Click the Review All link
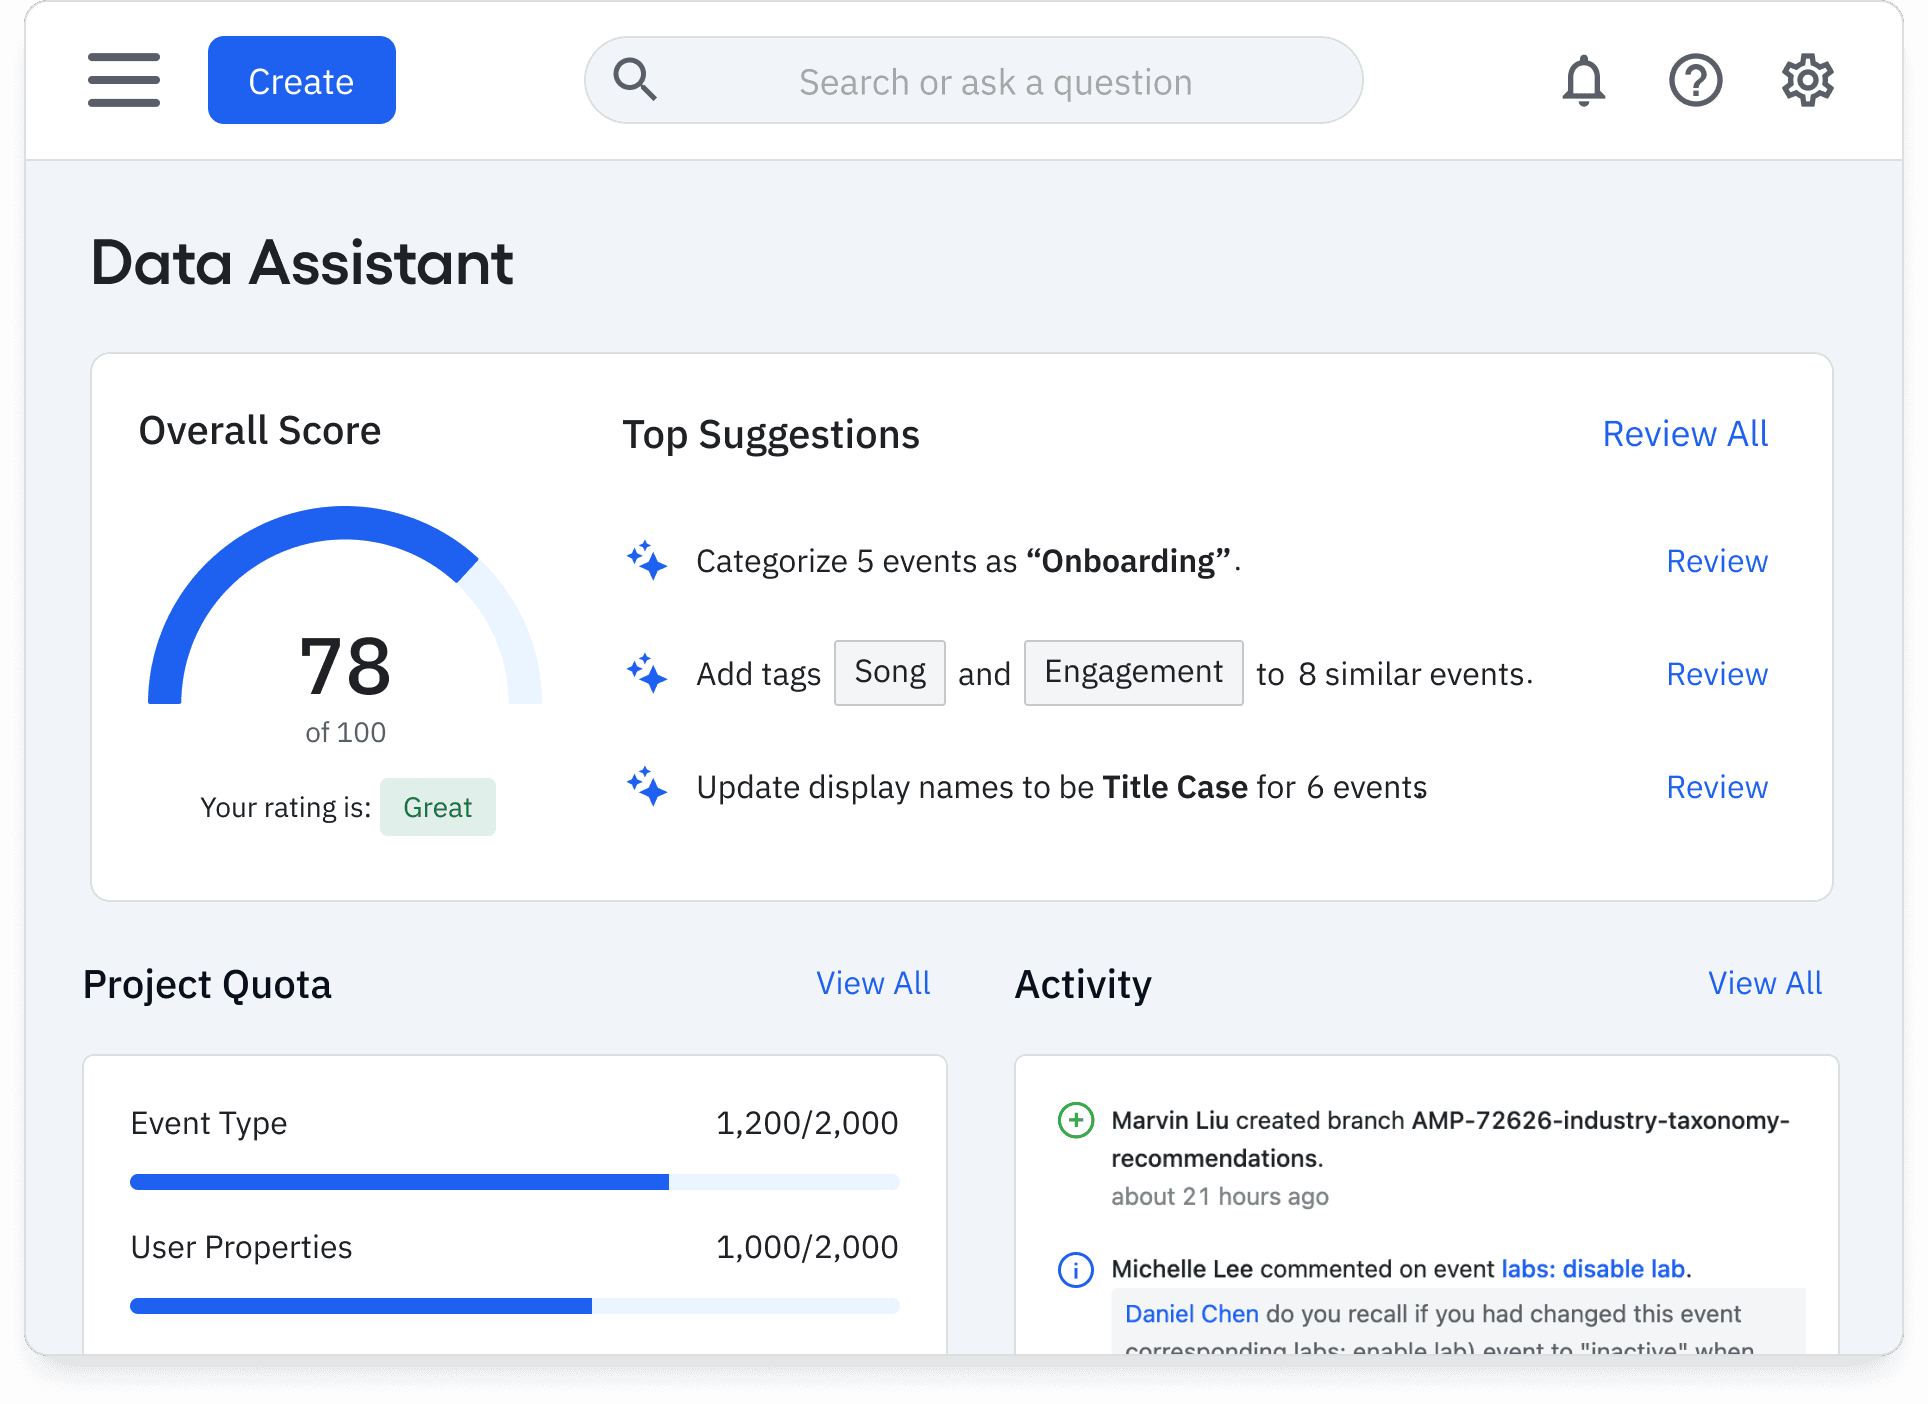Image resolution: width=1928 pixels, height=1404 pixels. (1685, 434)
